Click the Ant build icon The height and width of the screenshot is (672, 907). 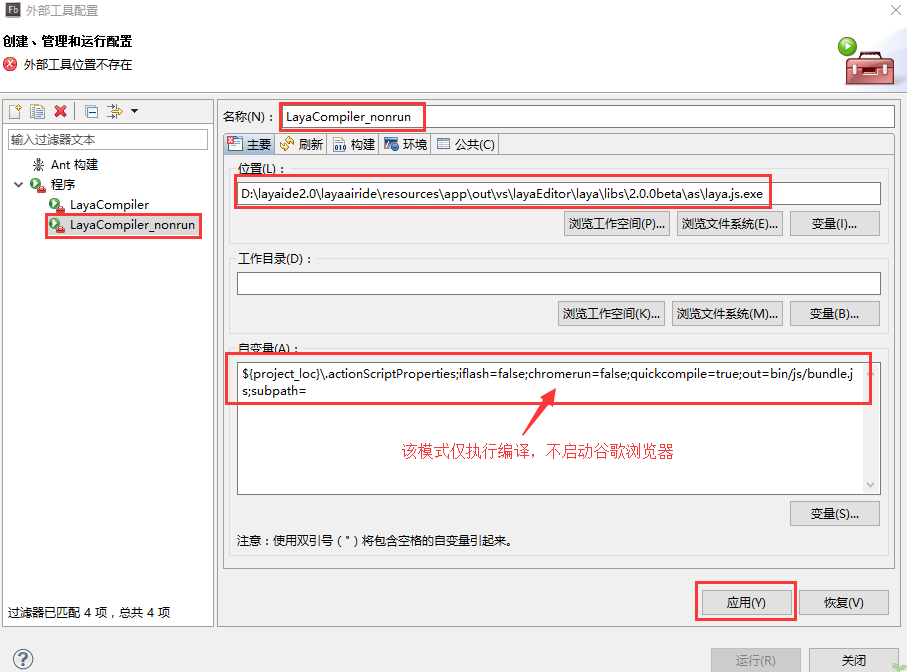coord(38,165)
